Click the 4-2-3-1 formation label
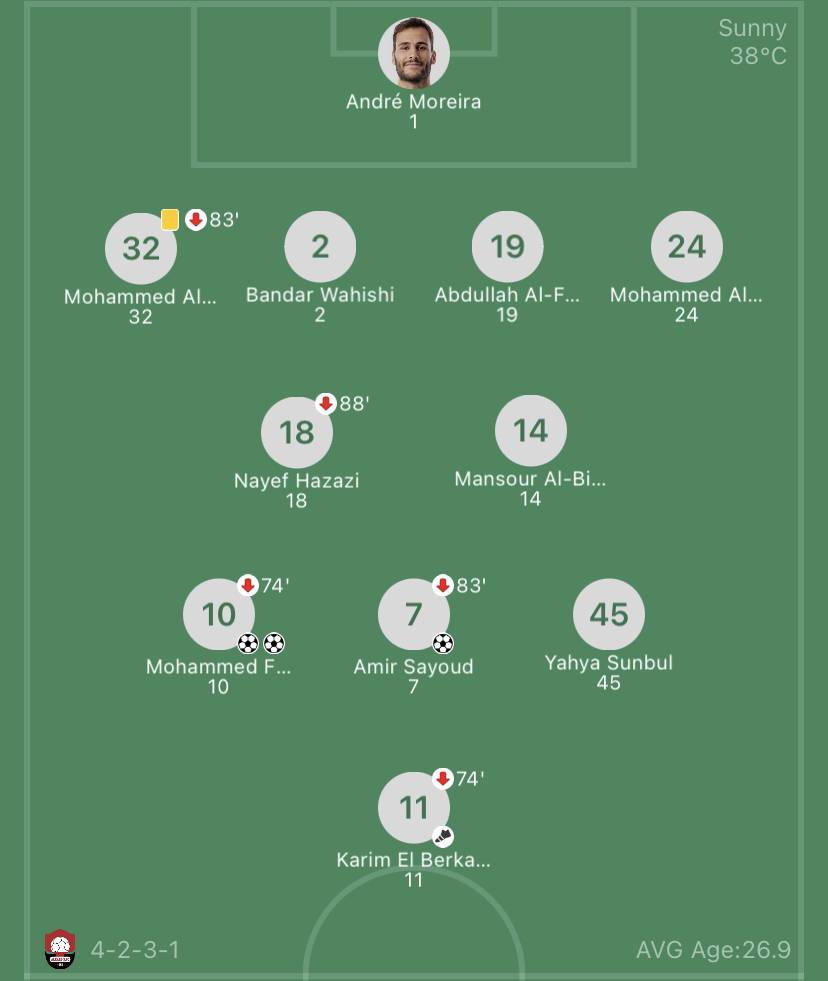Screen dimensions: 828x981 [135, 949]
